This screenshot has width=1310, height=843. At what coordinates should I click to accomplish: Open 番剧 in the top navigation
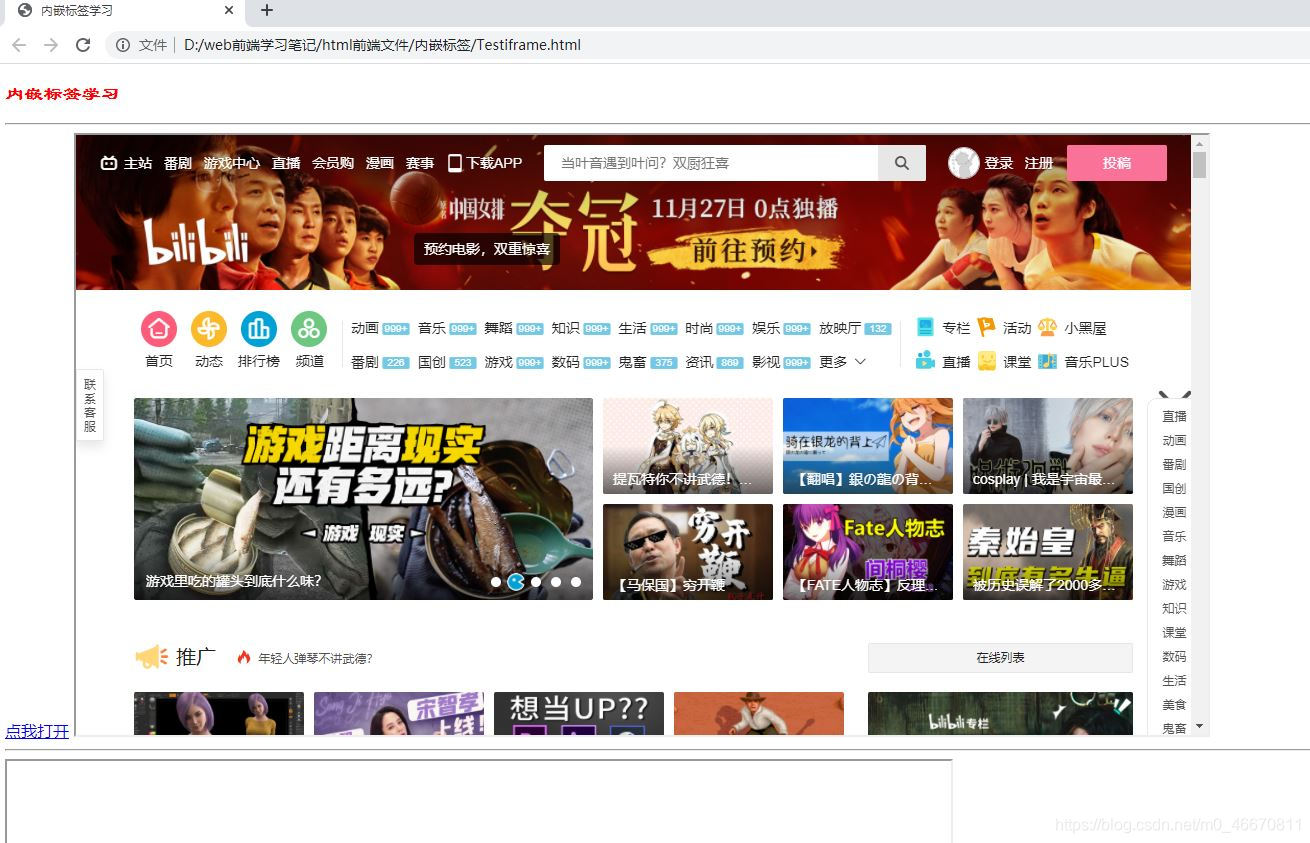click(x=178, y=163)
